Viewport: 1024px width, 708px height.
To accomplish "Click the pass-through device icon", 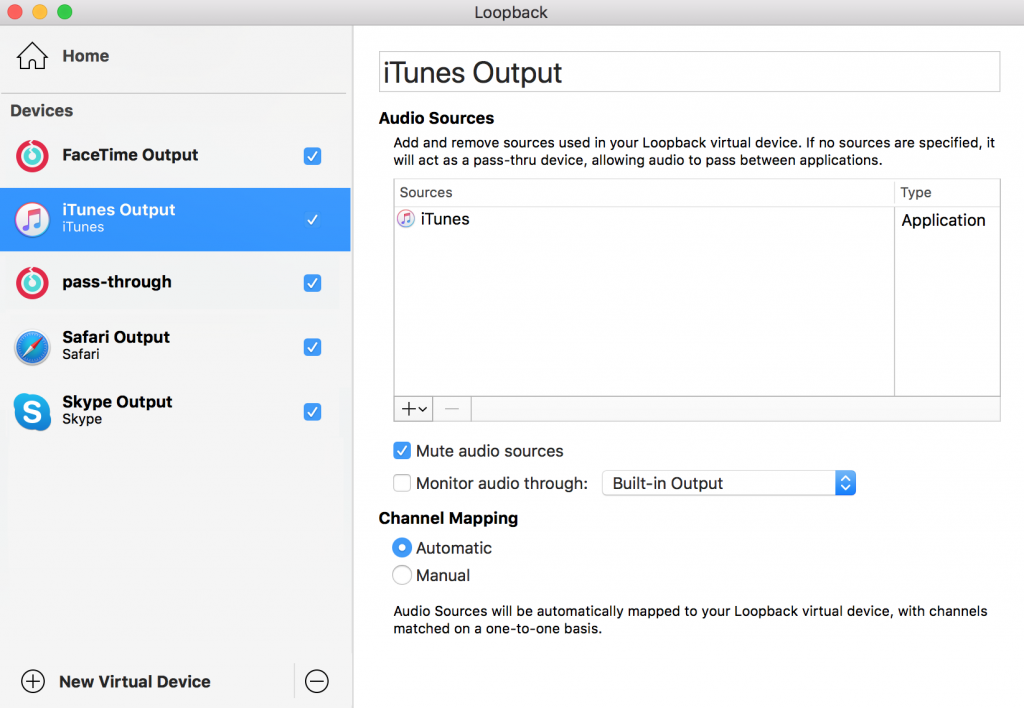I will (x=32, y=283).
